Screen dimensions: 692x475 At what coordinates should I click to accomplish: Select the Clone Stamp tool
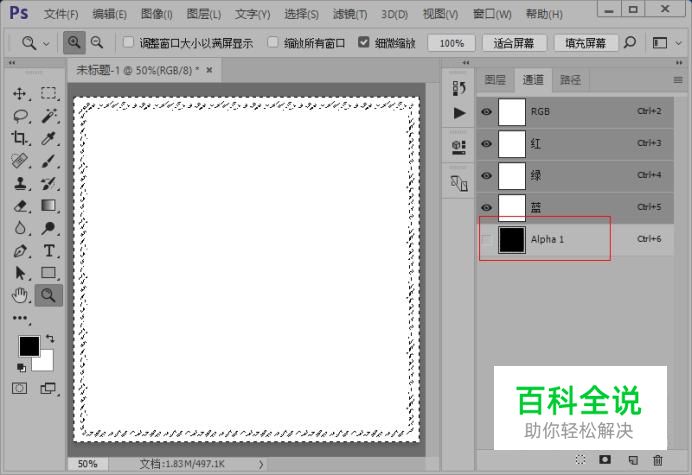pyautogui.click(x=19, y=183)
